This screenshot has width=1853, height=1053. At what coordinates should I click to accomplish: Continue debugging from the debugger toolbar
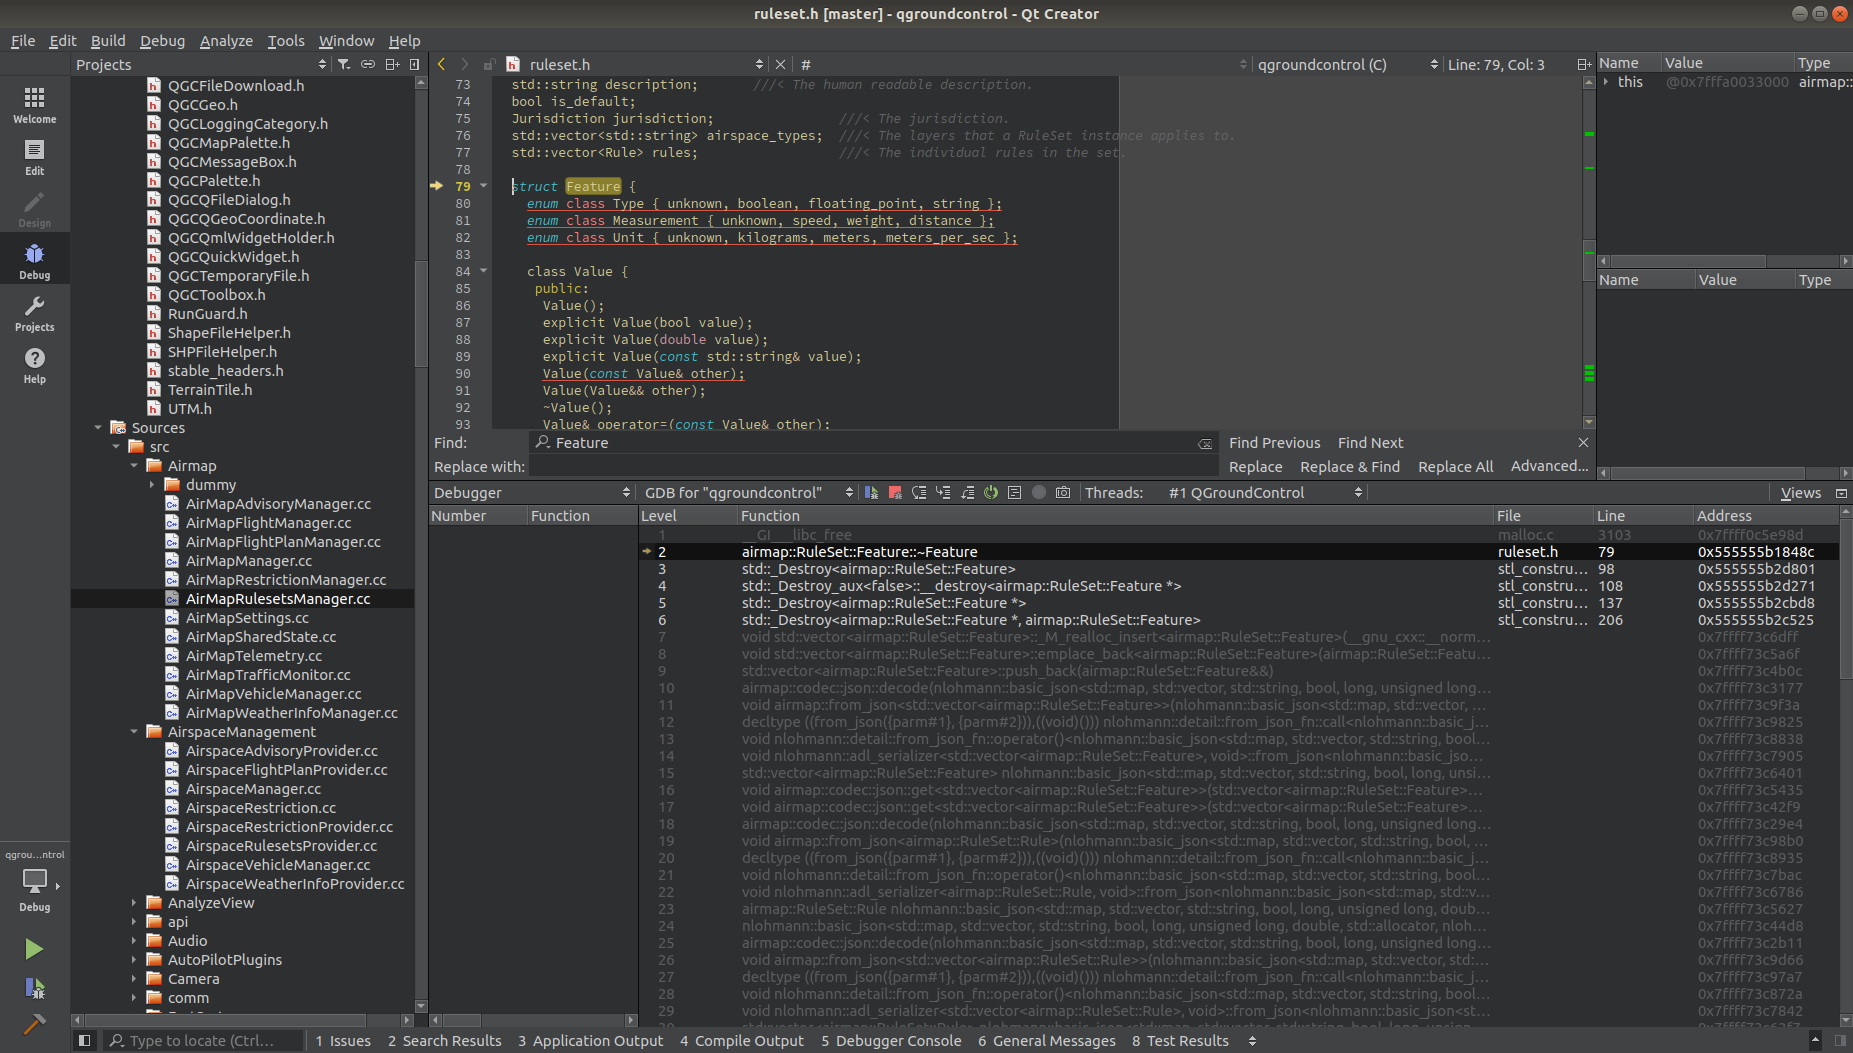(871, 492)
